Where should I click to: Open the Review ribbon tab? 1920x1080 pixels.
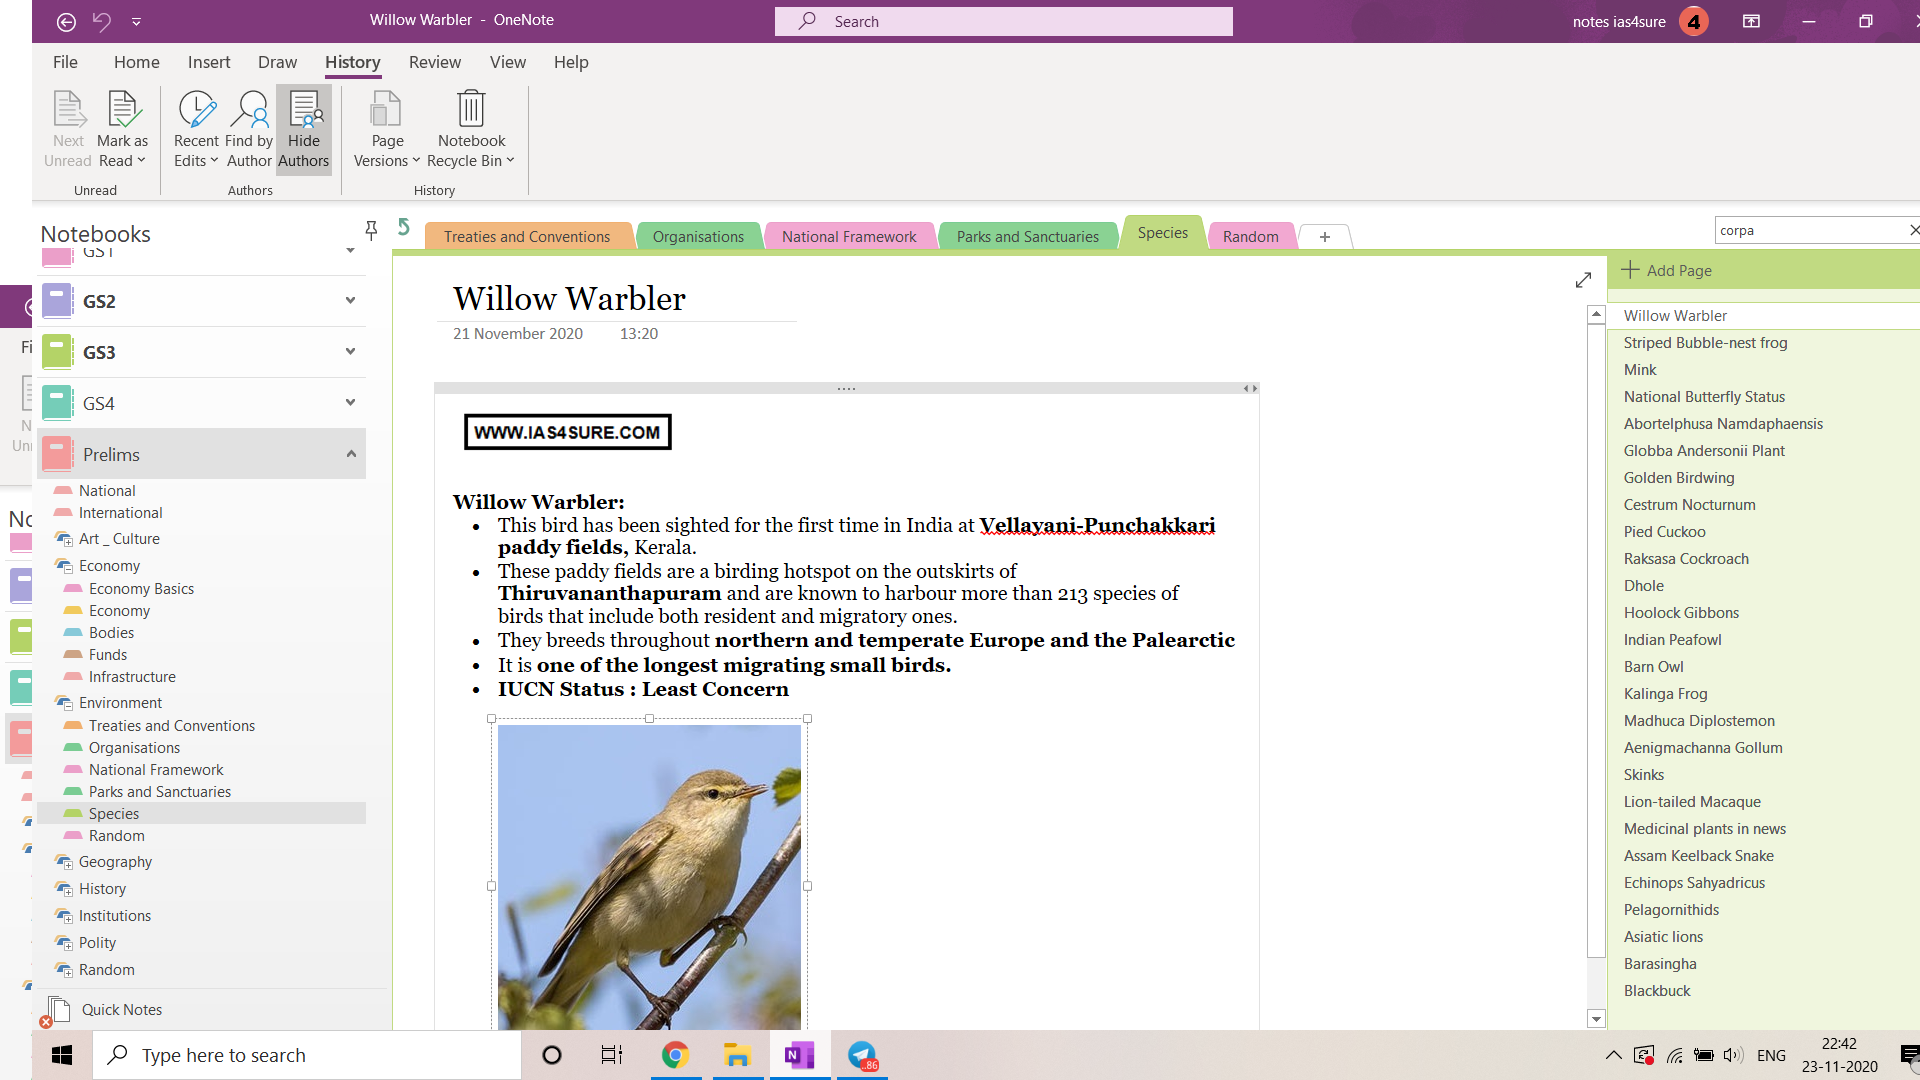tap(434, 62)
